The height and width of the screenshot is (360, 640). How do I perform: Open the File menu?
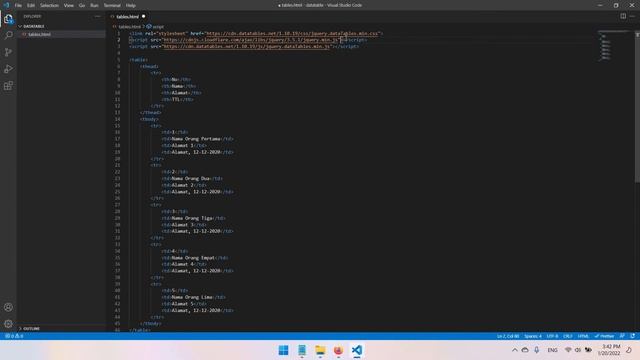pos(18,5)
